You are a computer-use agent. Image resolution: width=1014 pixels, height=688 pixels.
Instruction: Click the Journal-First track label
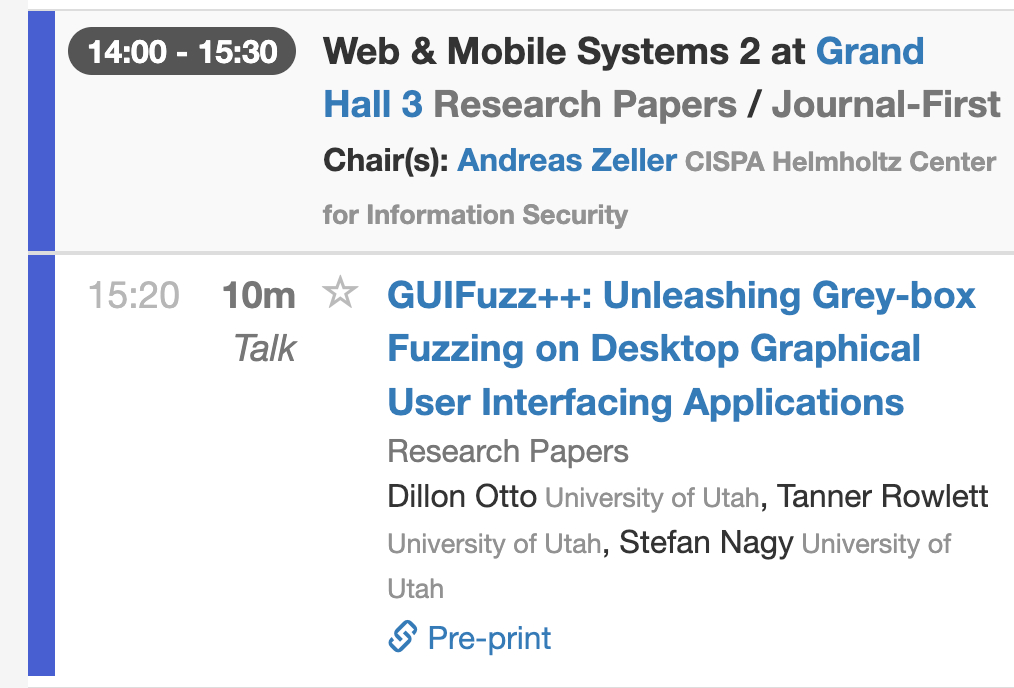pos(886,104)
